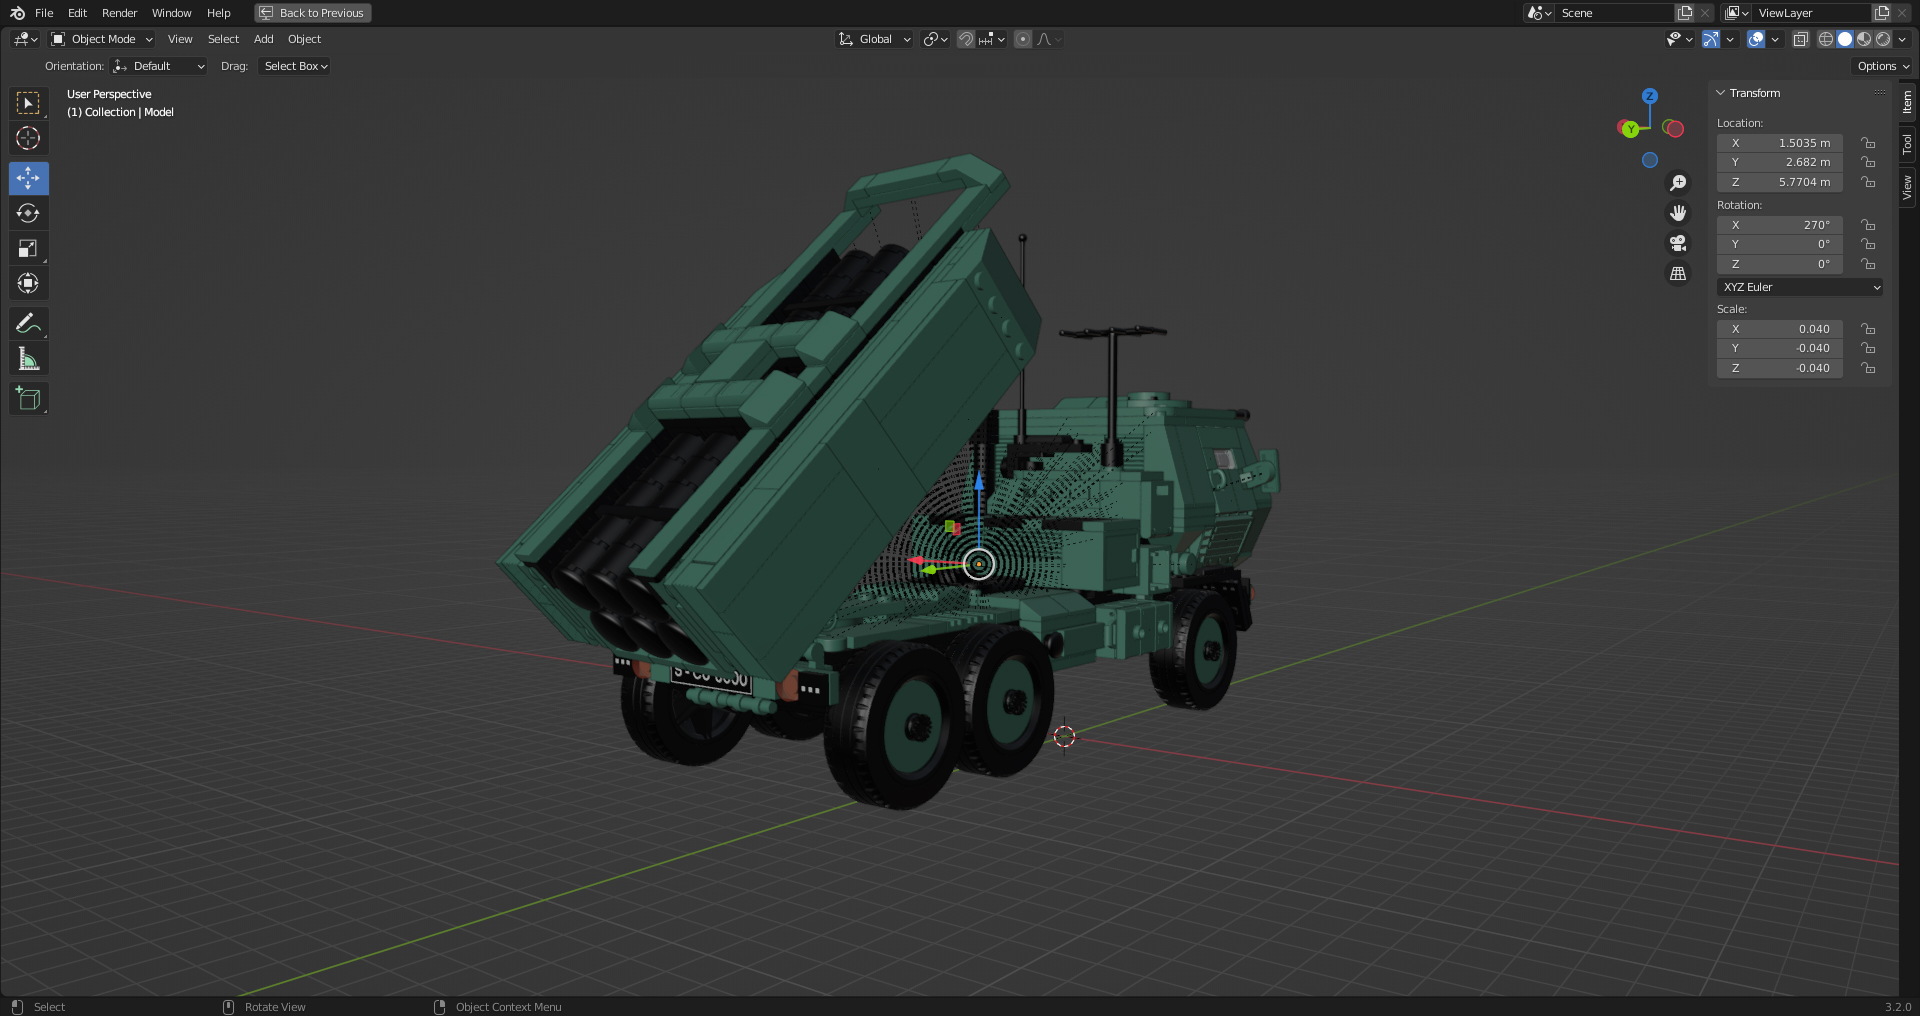Open the XYZ Euler rotation mode dropdown

pyautogui.click(x=1800, y=287)
